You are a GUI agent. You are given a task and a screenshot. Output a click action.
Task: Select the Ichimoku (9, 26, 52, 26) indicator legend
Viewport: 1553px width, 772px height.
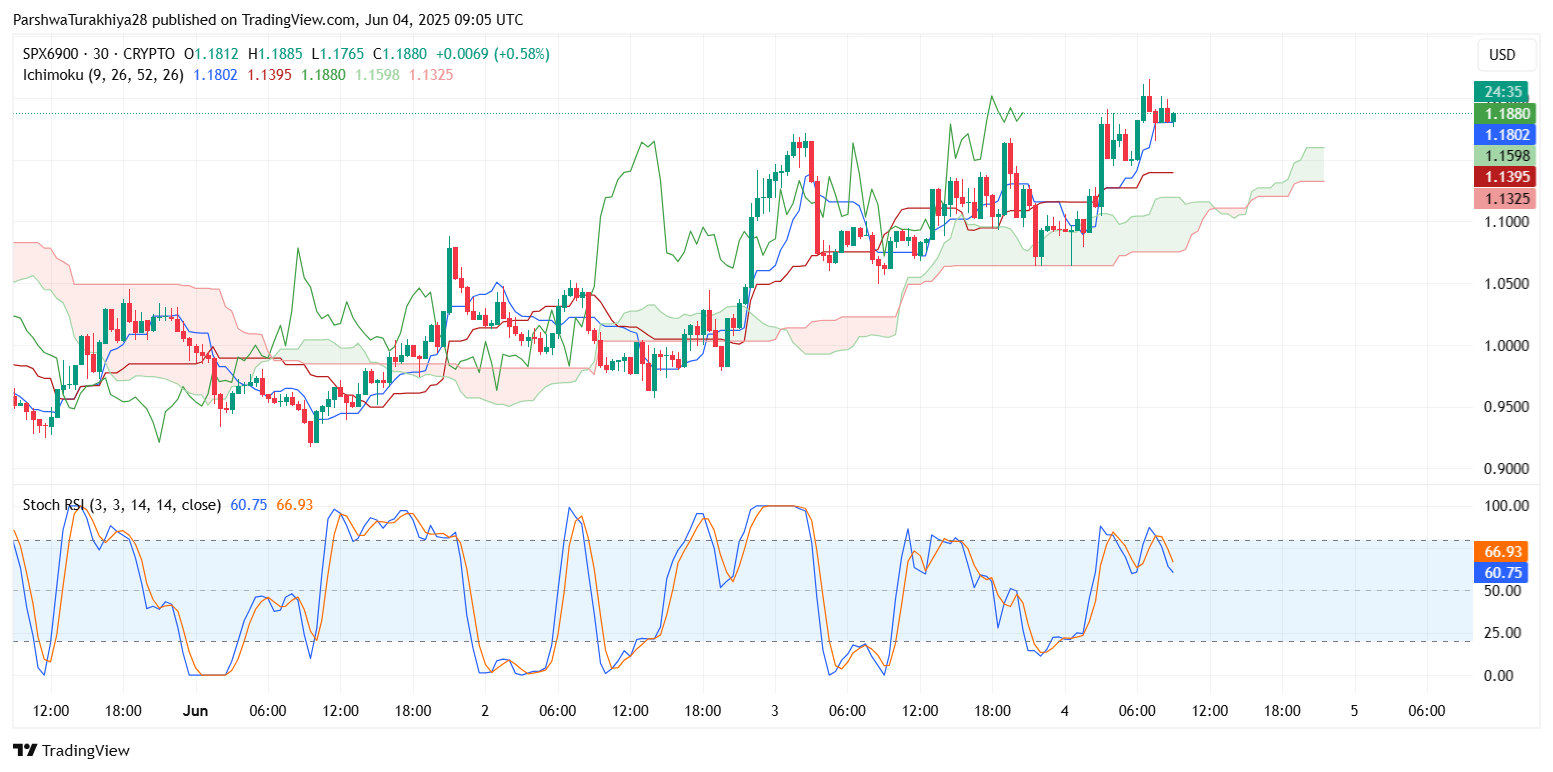click(x=98, y=75)
